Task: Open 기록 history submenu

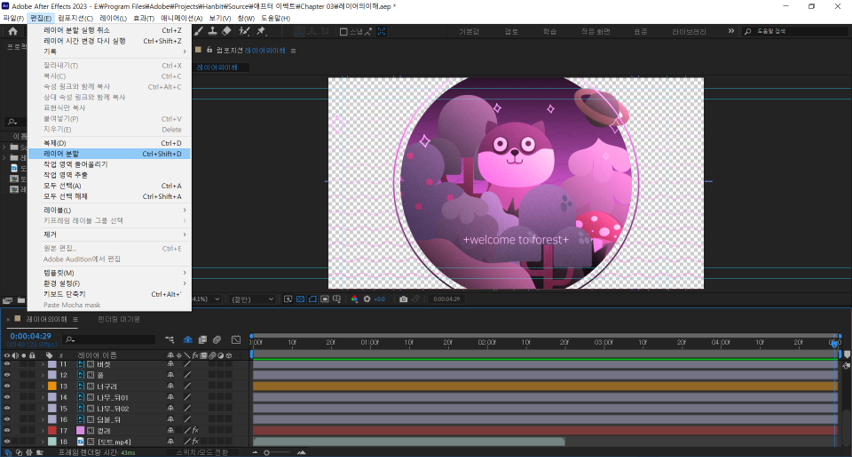Action: 109,52
